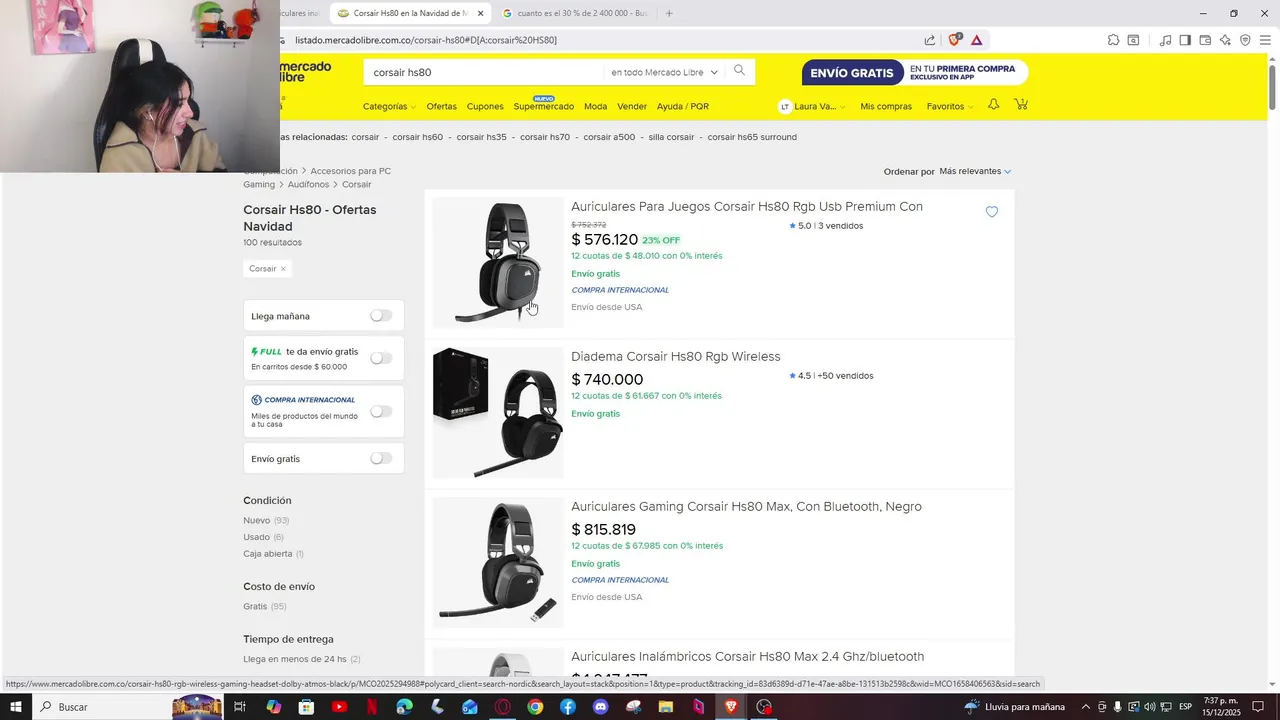
Task: Click the Envío Gratis primera compra banner
Action: pyautogui.click(x=915, y=72)
